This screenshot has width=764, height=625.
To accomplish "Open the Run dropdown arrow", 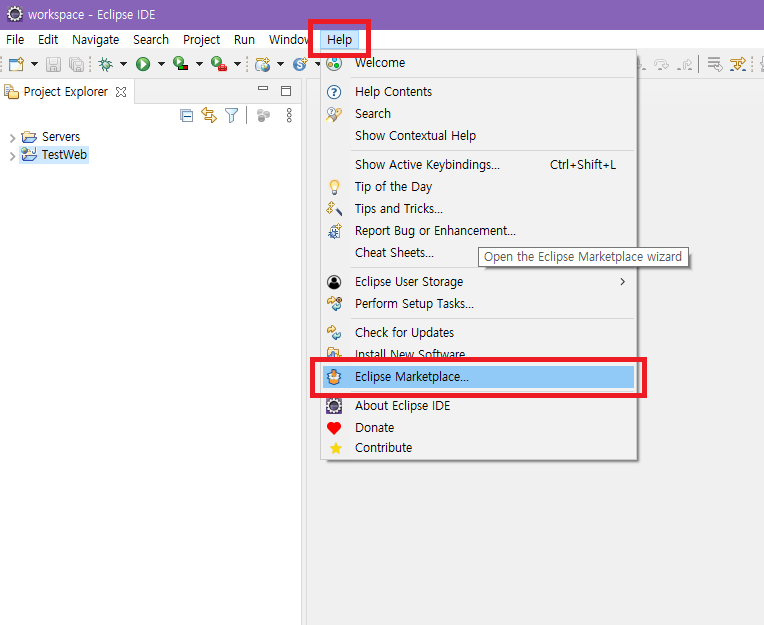I will point(161,64).
